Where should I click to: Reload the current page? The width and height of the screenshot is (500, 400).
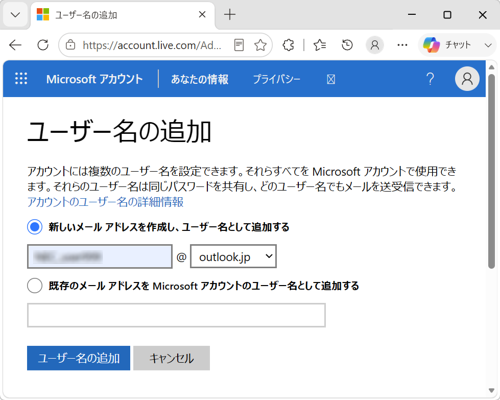(x=43, y=45)
